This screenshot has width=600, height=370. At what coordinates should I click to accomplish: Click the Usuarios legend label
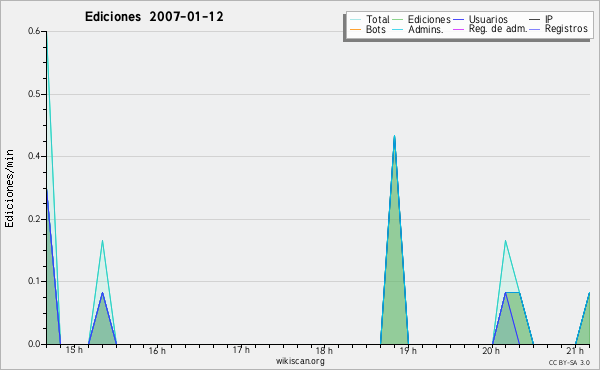point(488,19)
